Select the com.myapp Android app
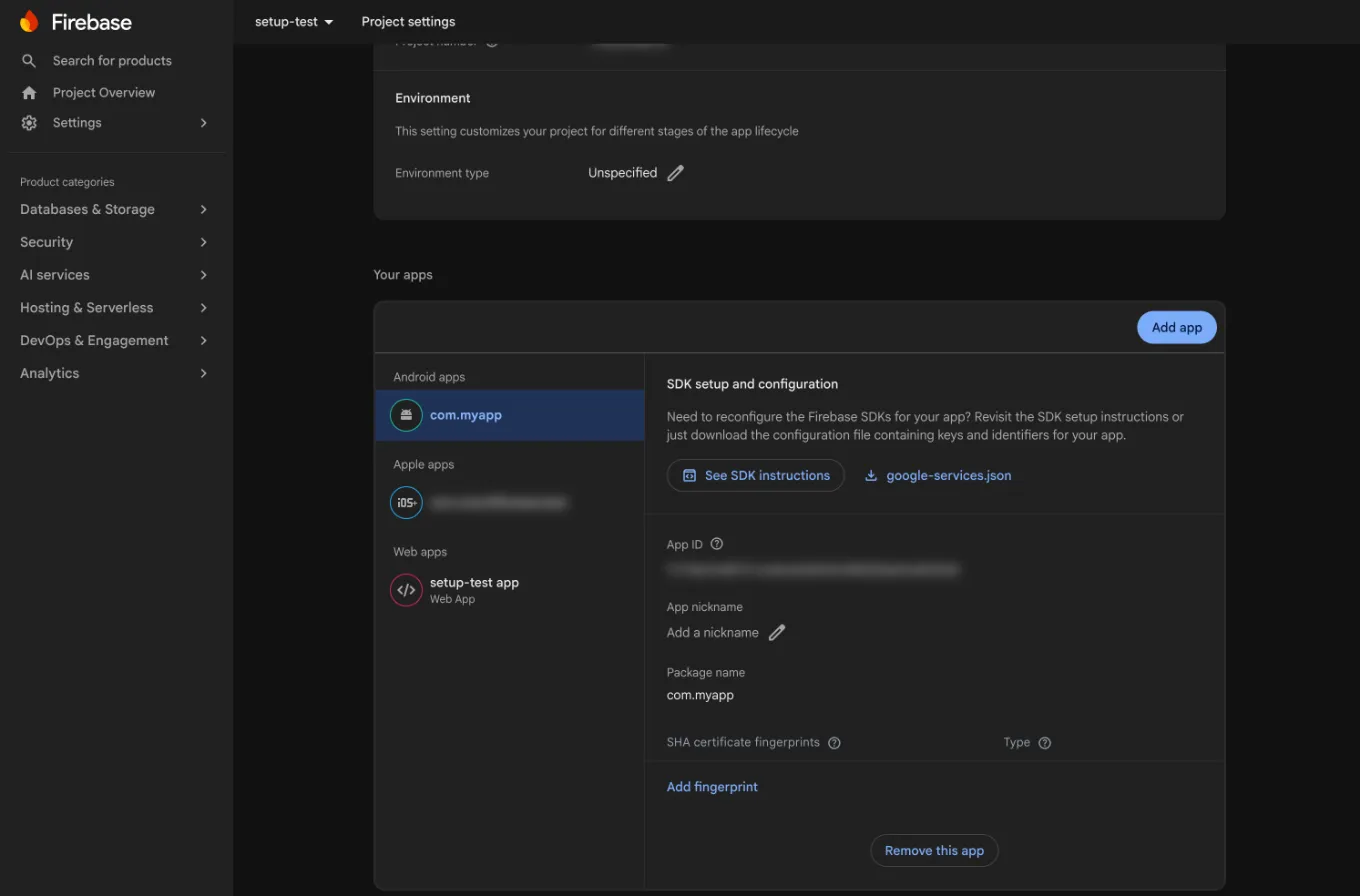1360x896 pixels. click(x=510, y=415)
